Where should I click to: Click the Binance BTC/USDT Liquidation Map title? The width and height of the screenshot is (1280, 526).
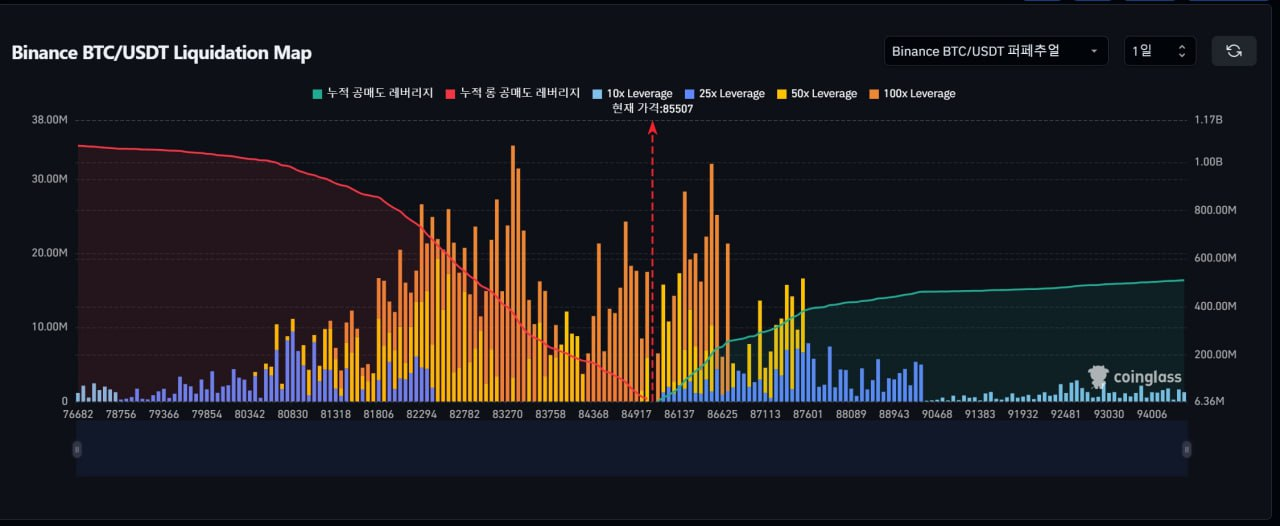pyautogui.click(x=162, y=53)
